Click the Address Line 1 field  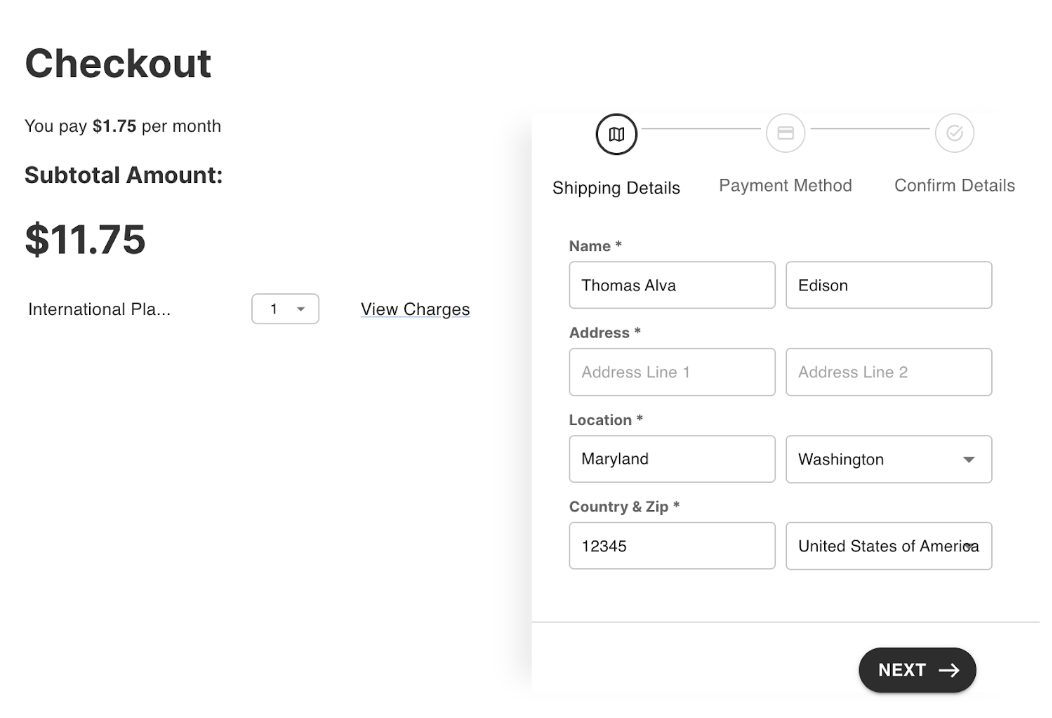pos(672,372)
